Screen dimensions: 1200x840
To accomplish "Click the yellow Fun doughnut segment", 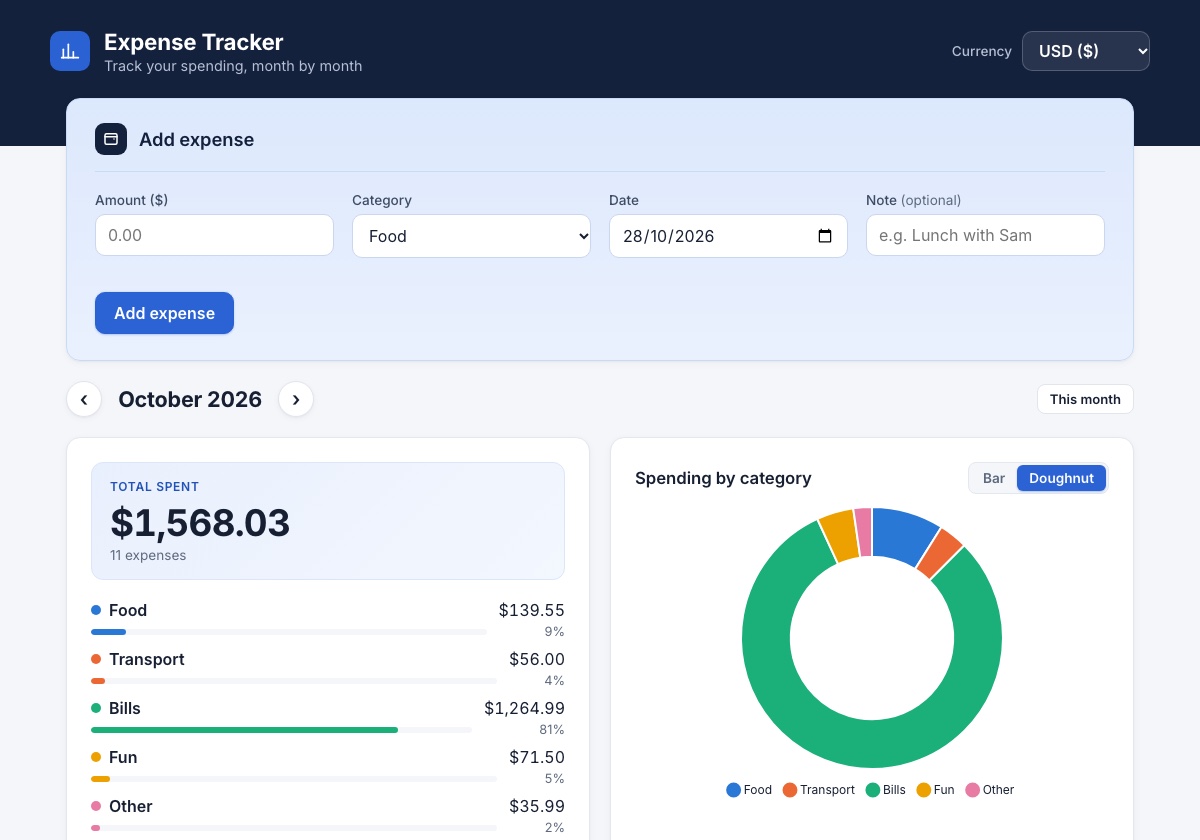I will coord(840,536).
